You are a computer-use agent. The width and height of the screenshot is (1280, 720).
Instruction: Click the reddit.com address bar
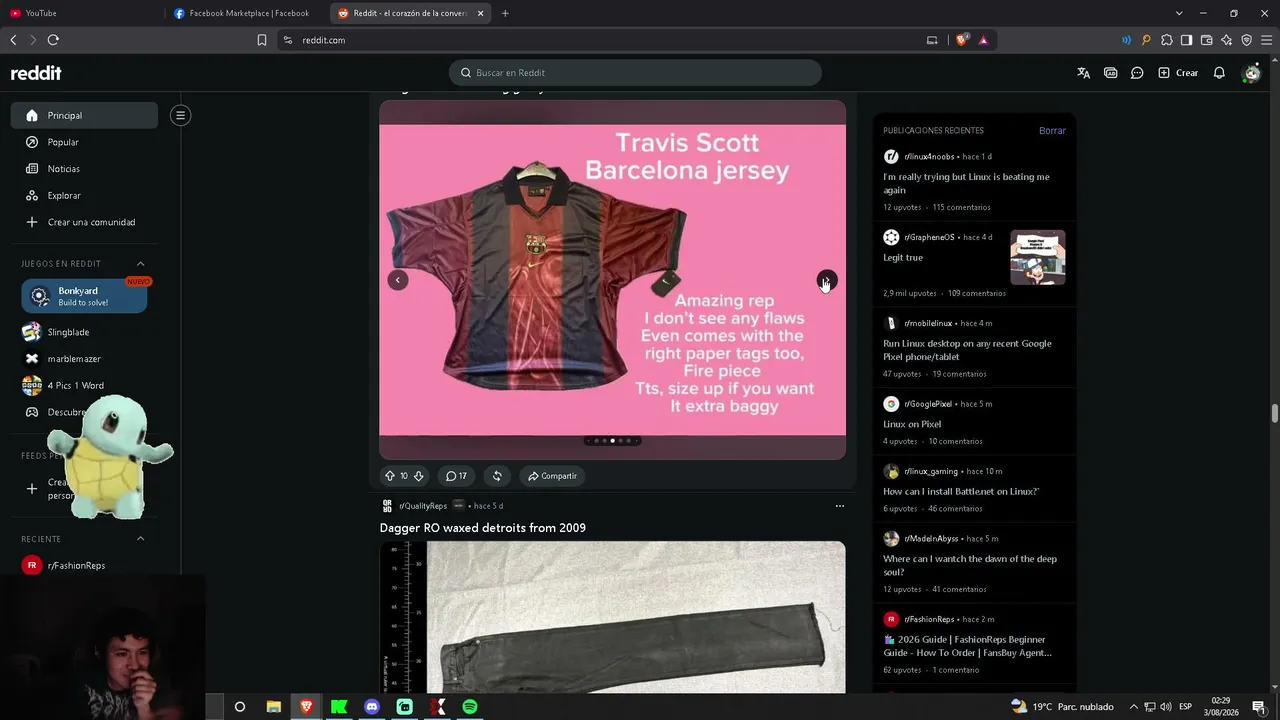click(x=600, y=40)
